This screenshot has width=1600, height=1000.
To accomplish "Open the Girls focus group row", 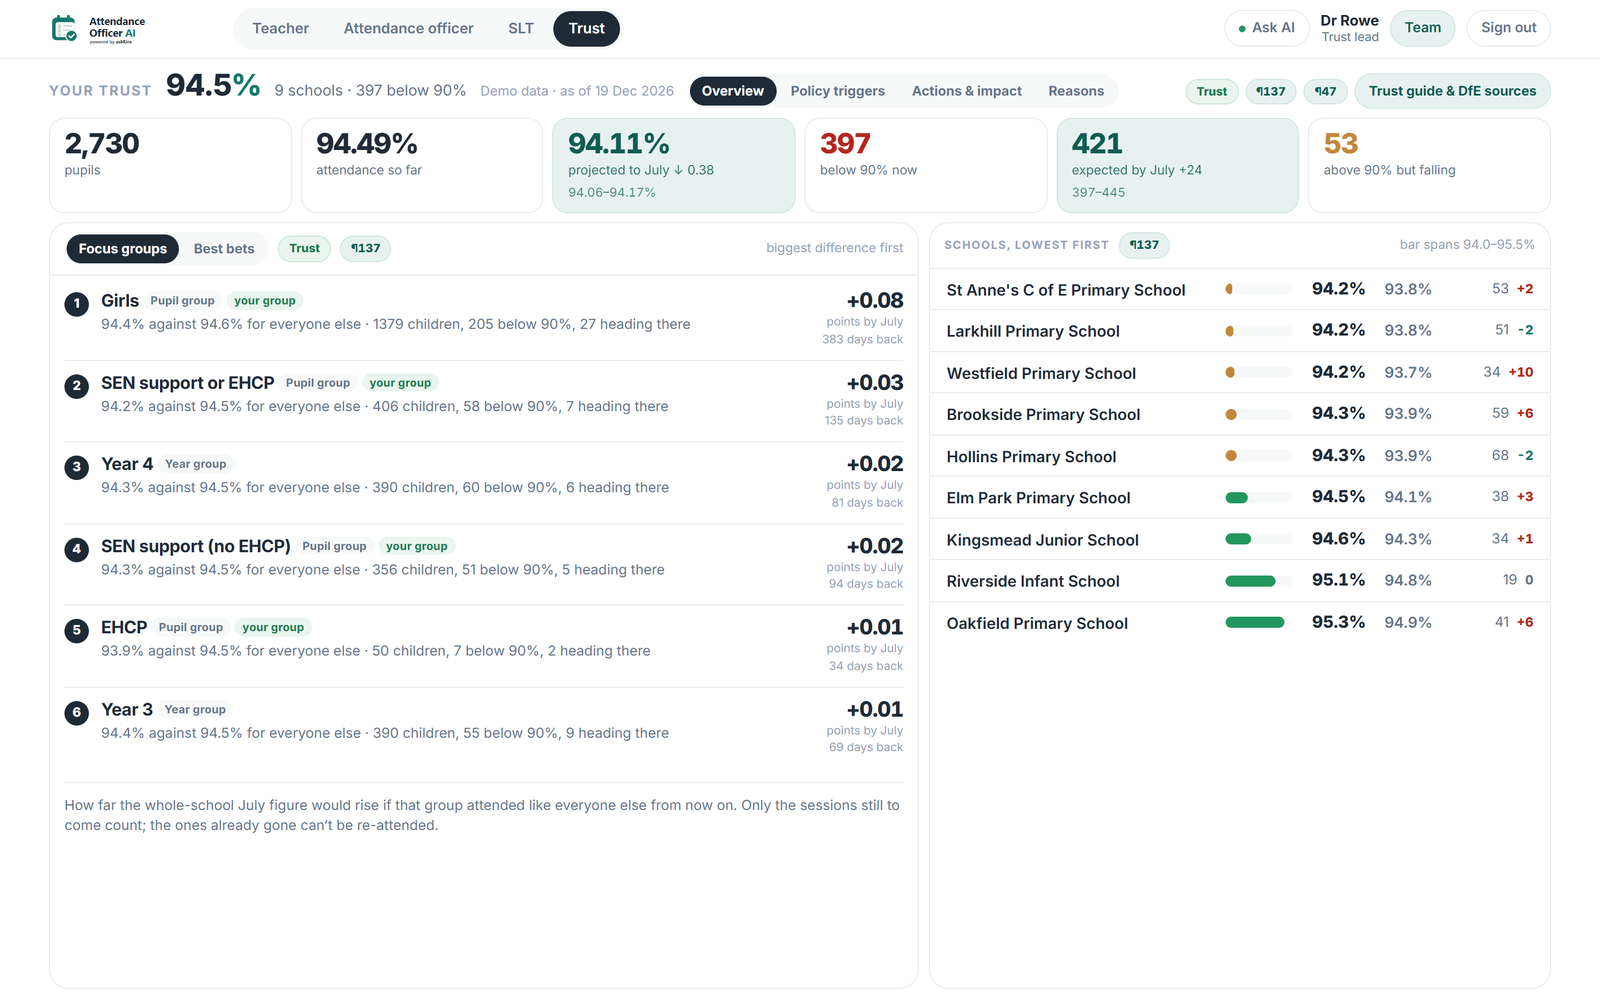I will [x=483, y=318].
